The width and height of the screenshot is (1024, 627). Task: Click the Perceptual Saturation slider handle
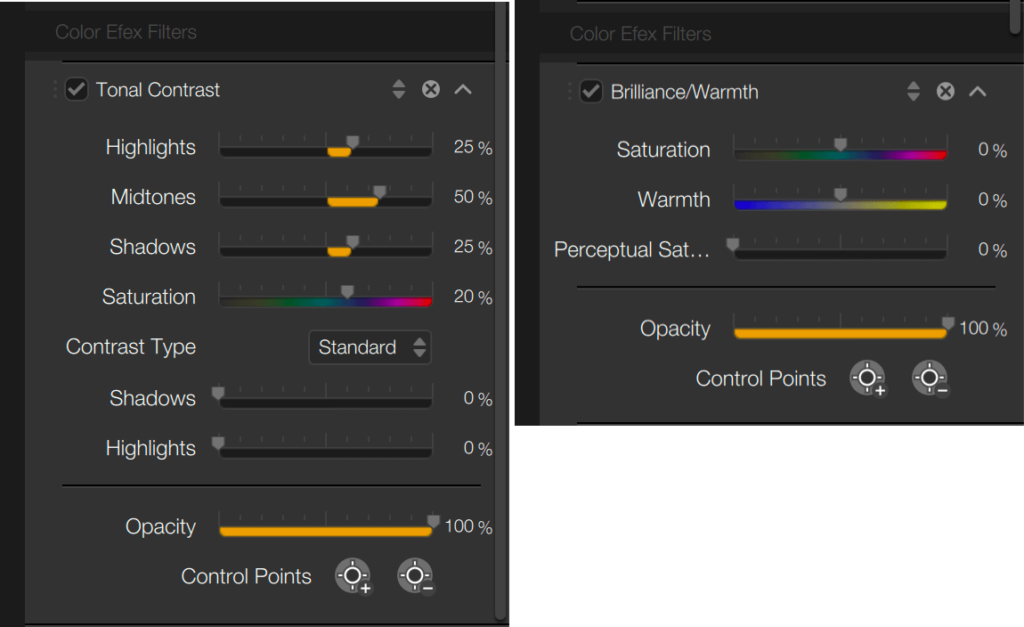733,243
